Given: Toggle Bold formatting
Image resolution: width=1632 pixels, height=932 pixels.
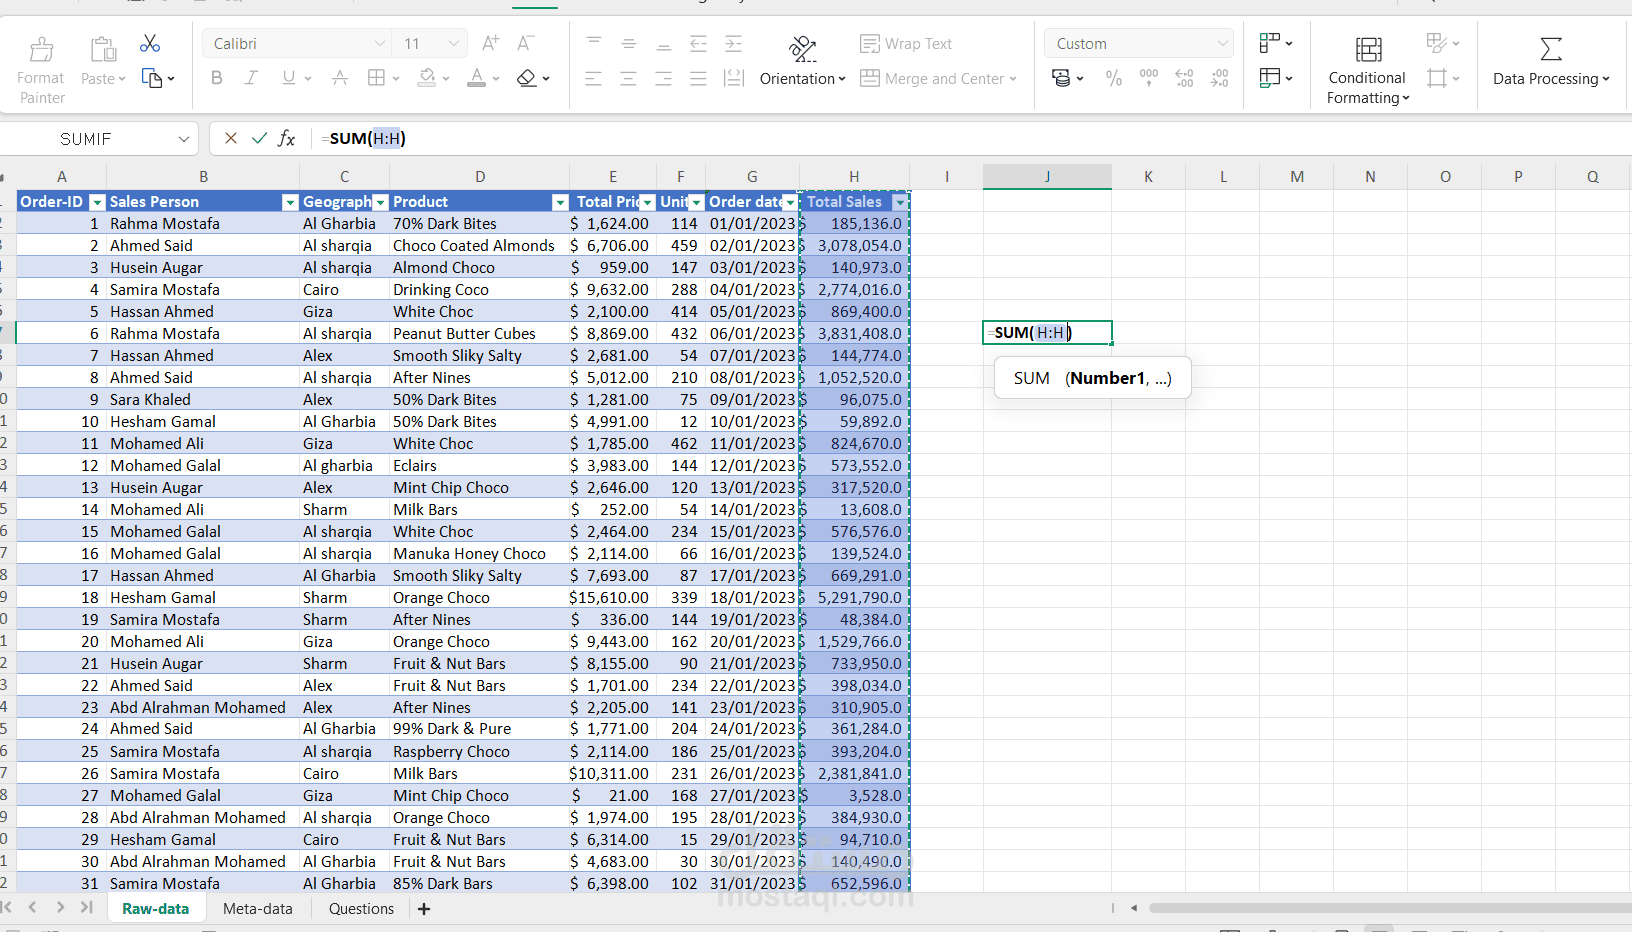Looking at the screenshot, I should pos(217,78).
